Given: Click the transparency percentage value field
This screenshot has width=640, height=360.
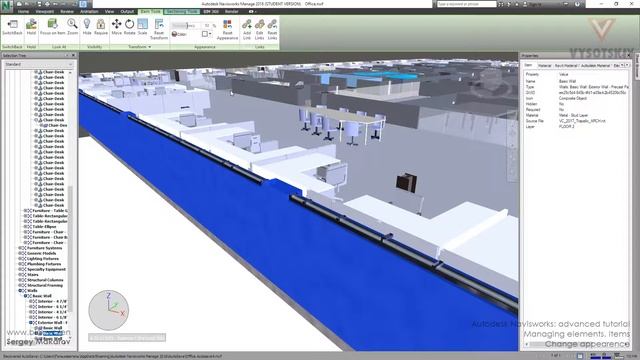Looking at the screenshot, I should pyautogui.click(x=207, y=26).
